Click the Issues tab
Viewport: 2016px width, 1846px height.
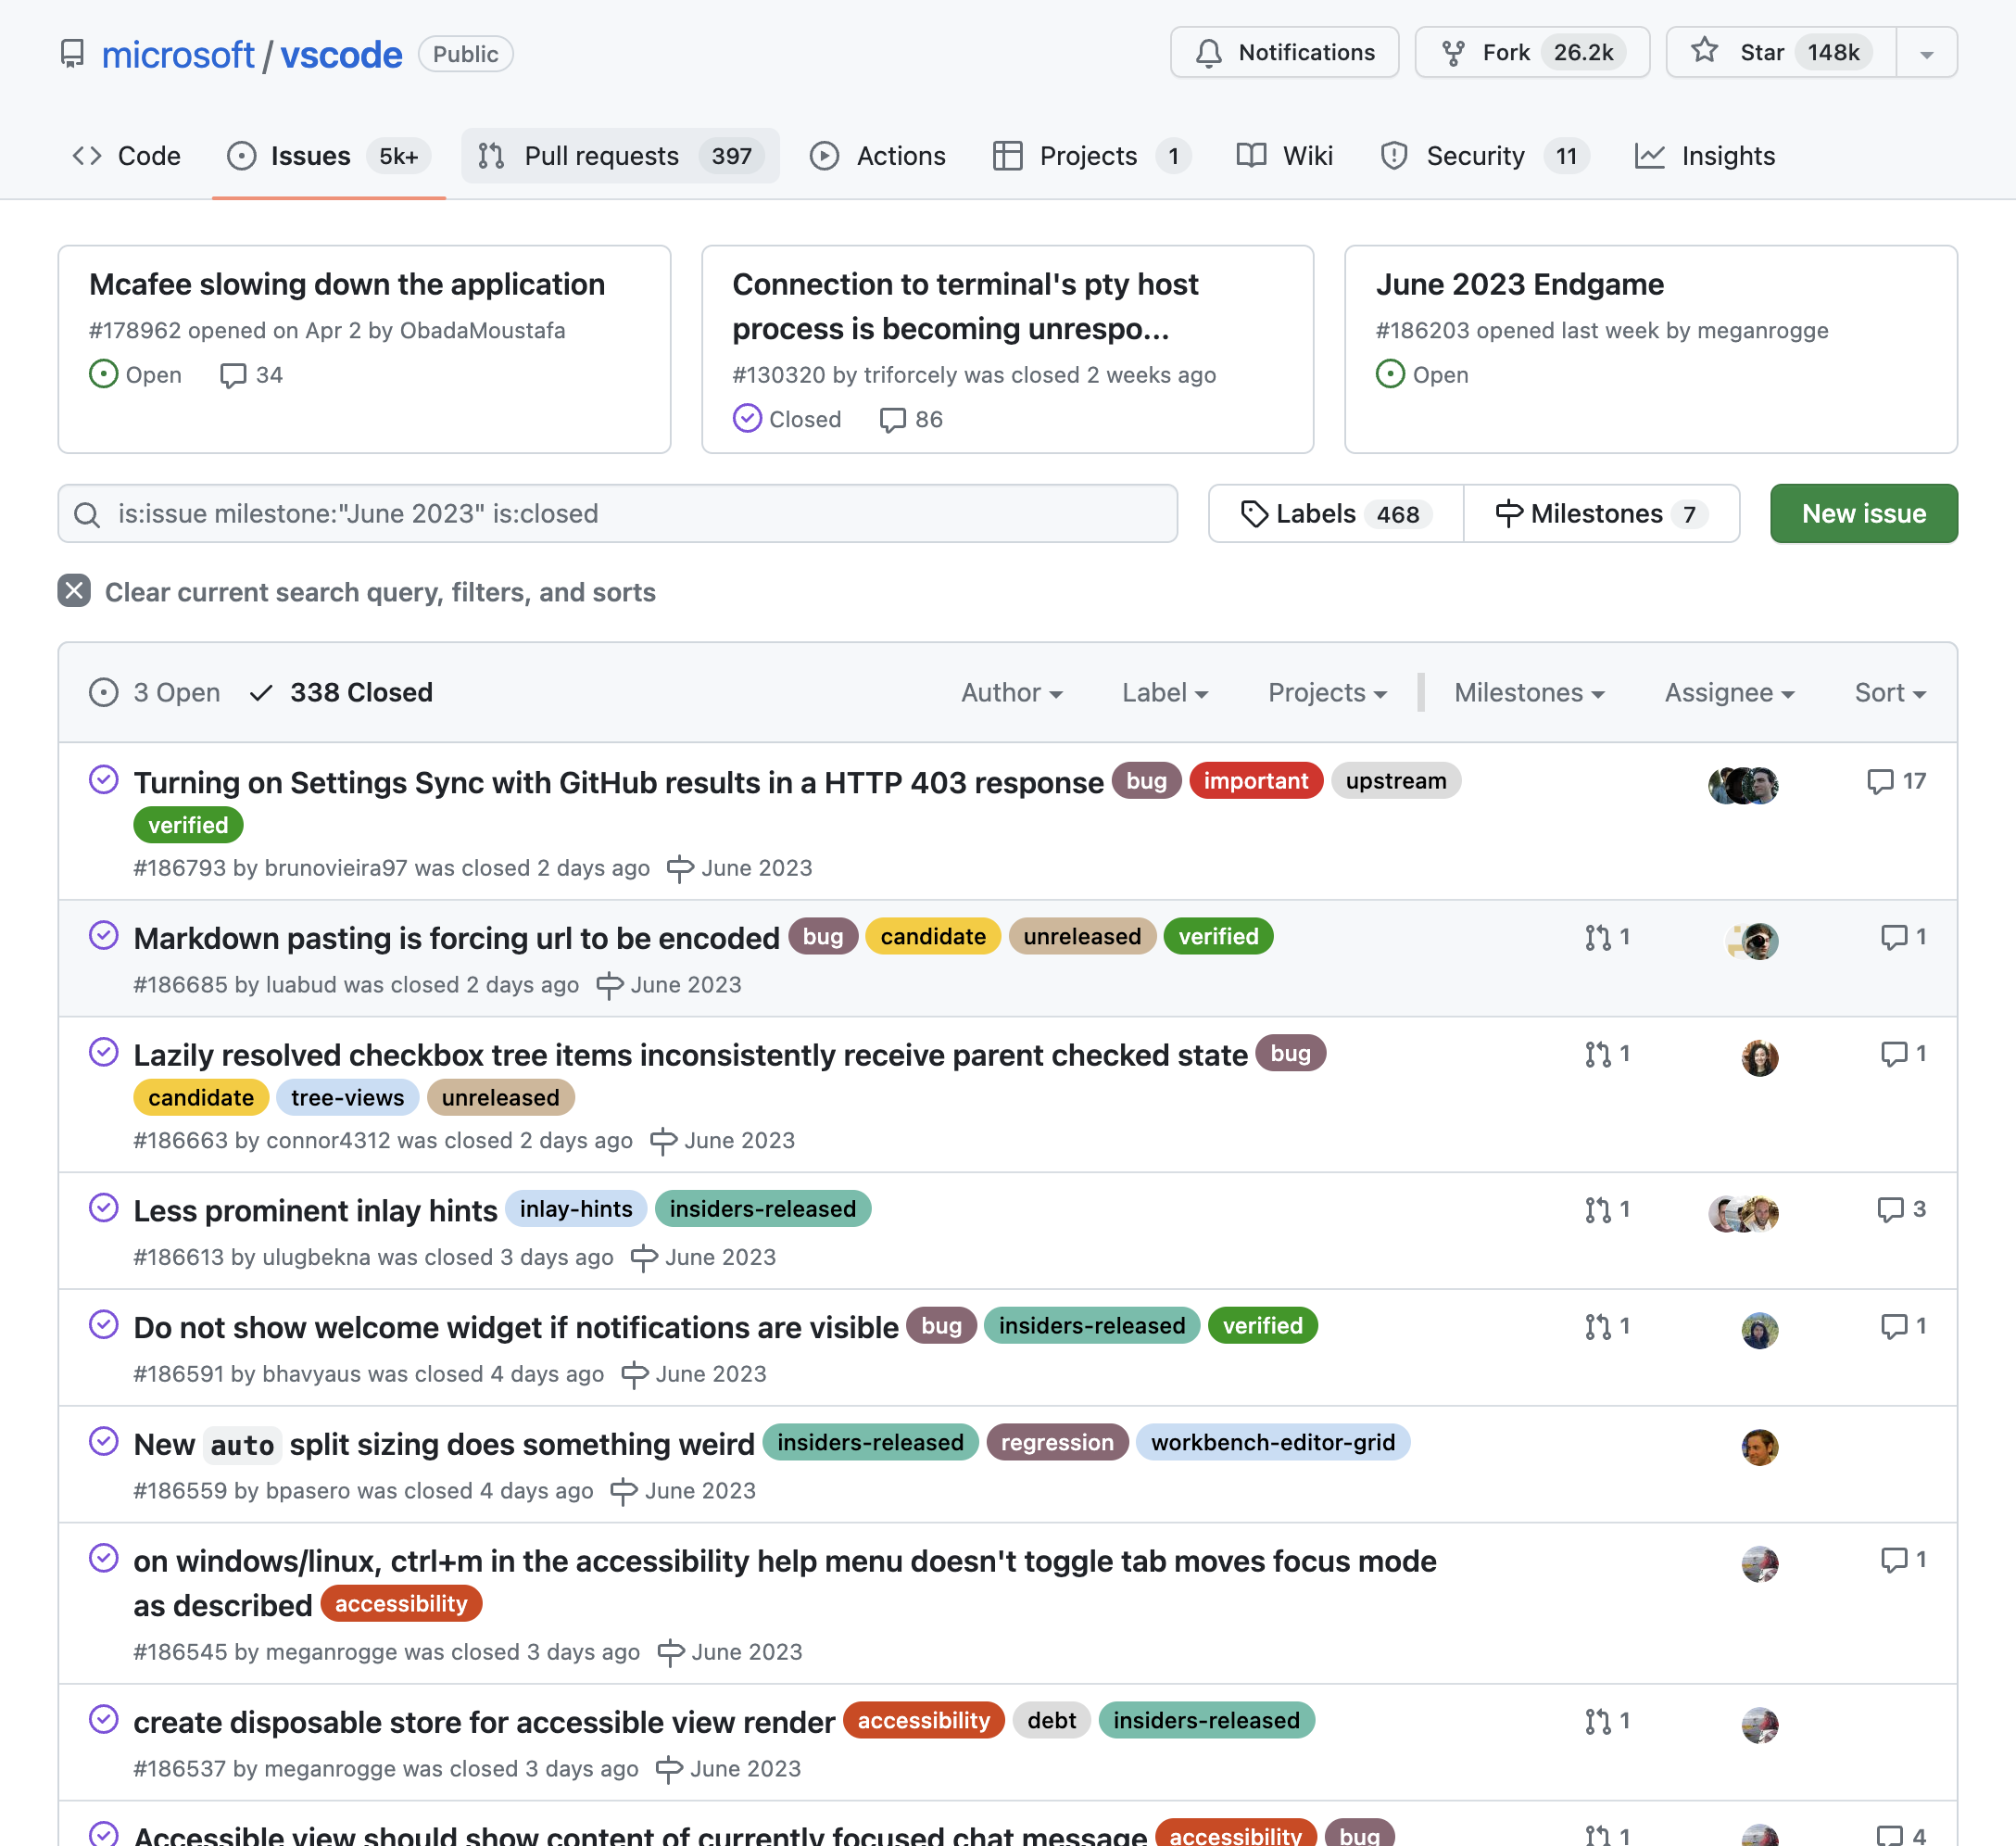(329, 156)
